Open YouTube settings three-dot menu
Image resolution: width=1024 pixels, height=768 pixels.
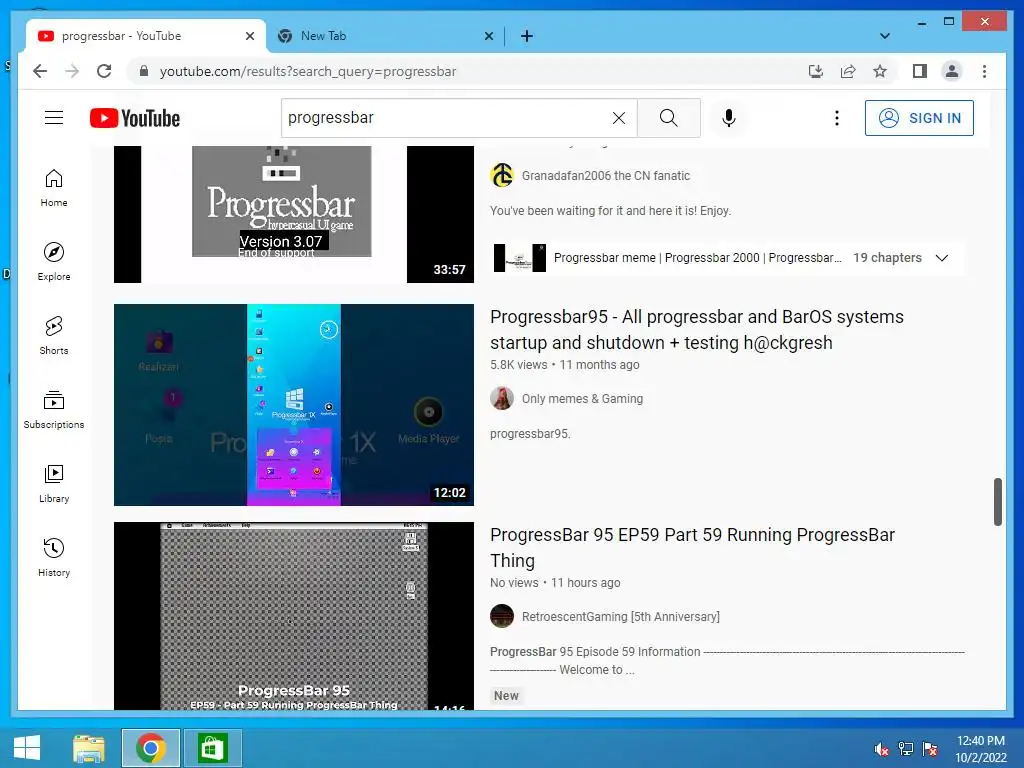click(837, 118)
